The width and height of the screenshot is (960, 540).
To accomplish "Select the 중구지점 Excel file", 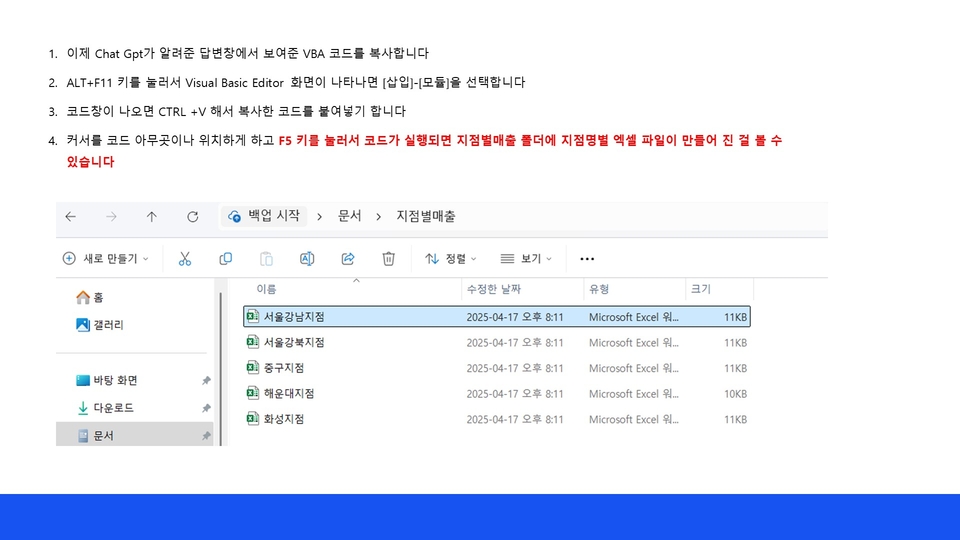I will tap(497, 368).
